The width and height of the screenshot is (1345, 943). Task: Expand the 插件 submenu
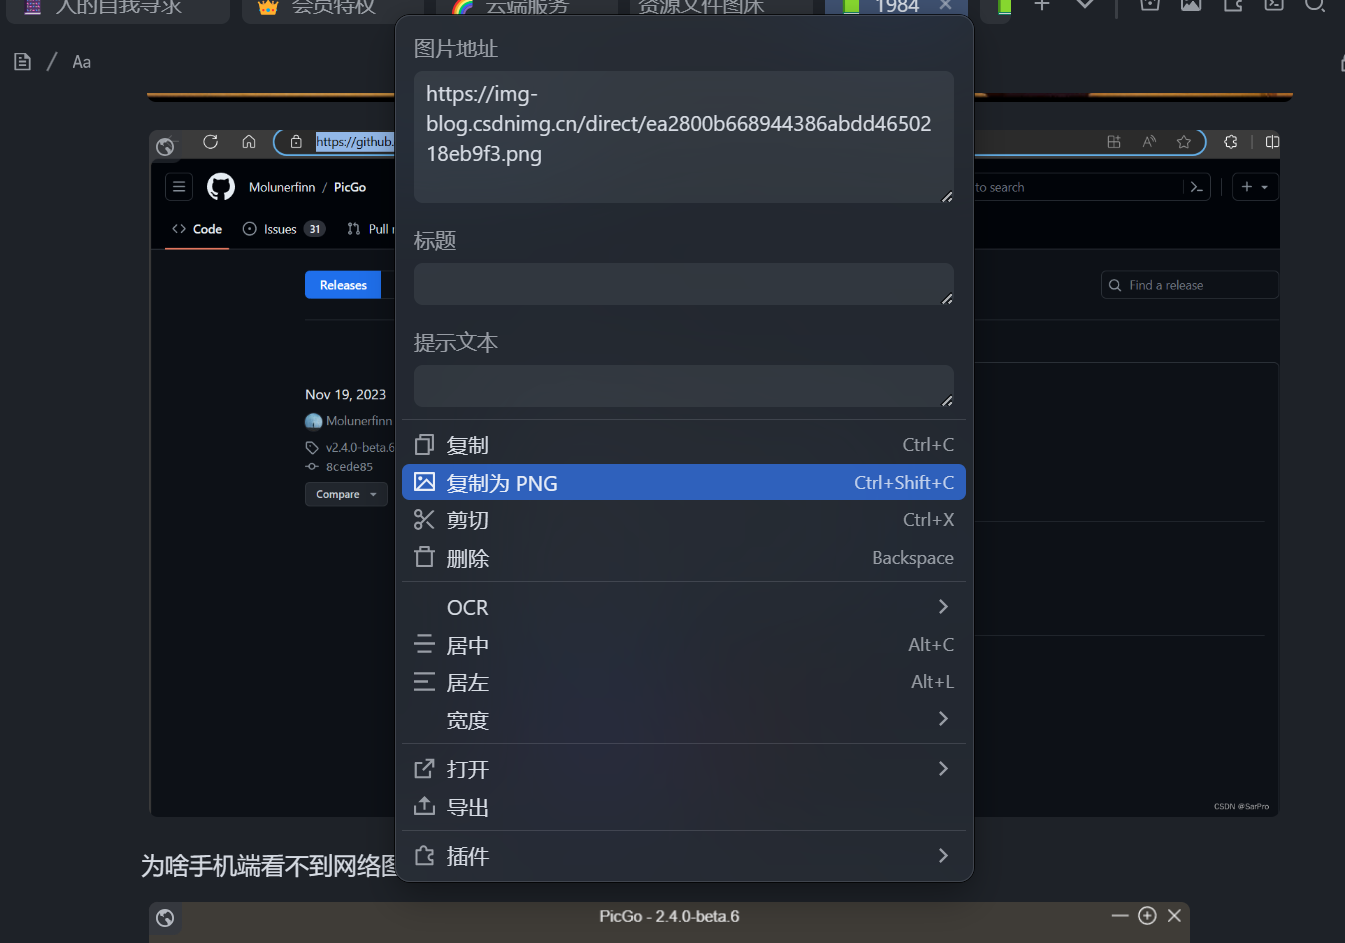tap(683, 856)
